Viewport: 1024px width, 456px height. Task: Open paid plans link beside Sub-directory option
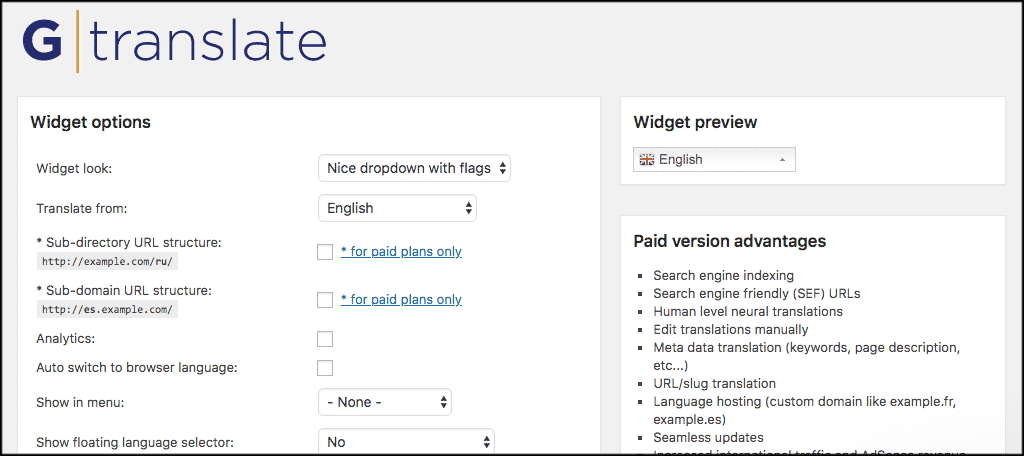click(x=401, y=252)
